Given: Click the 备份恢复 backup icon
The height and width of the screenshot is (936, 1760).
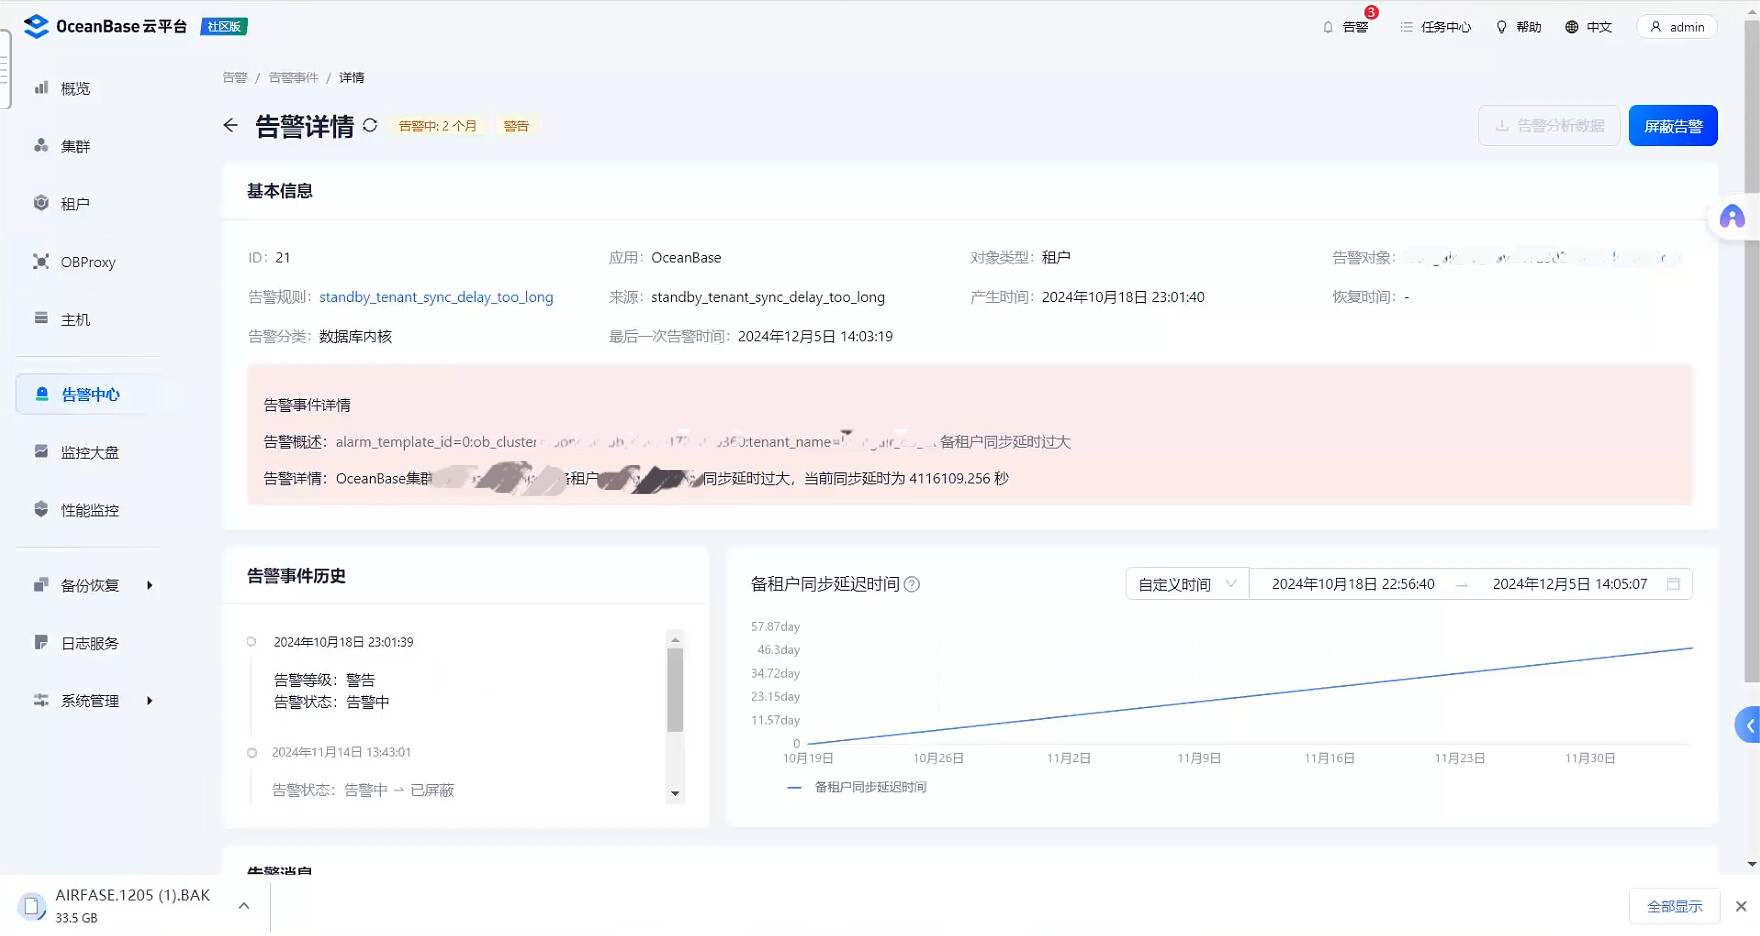Looking at the screenshot, I should pos(41,584).
